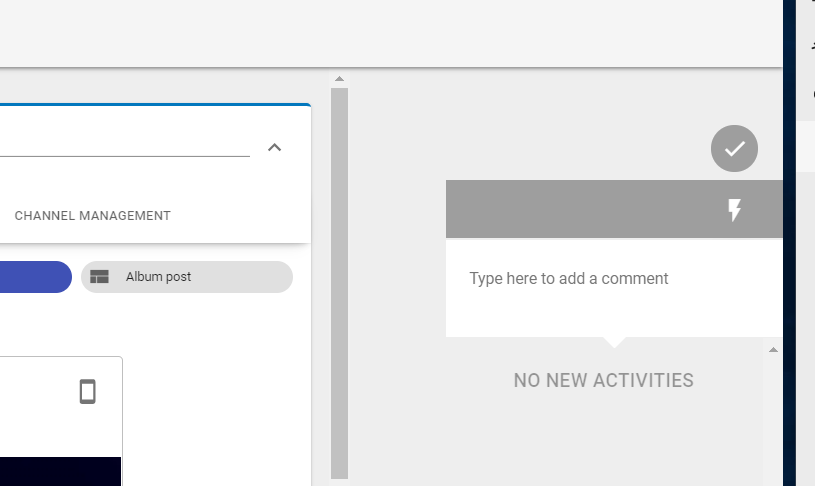Click the underlined text field beside the chevron
The width and height of the screenshot is (815, 486).
point(125,146)
